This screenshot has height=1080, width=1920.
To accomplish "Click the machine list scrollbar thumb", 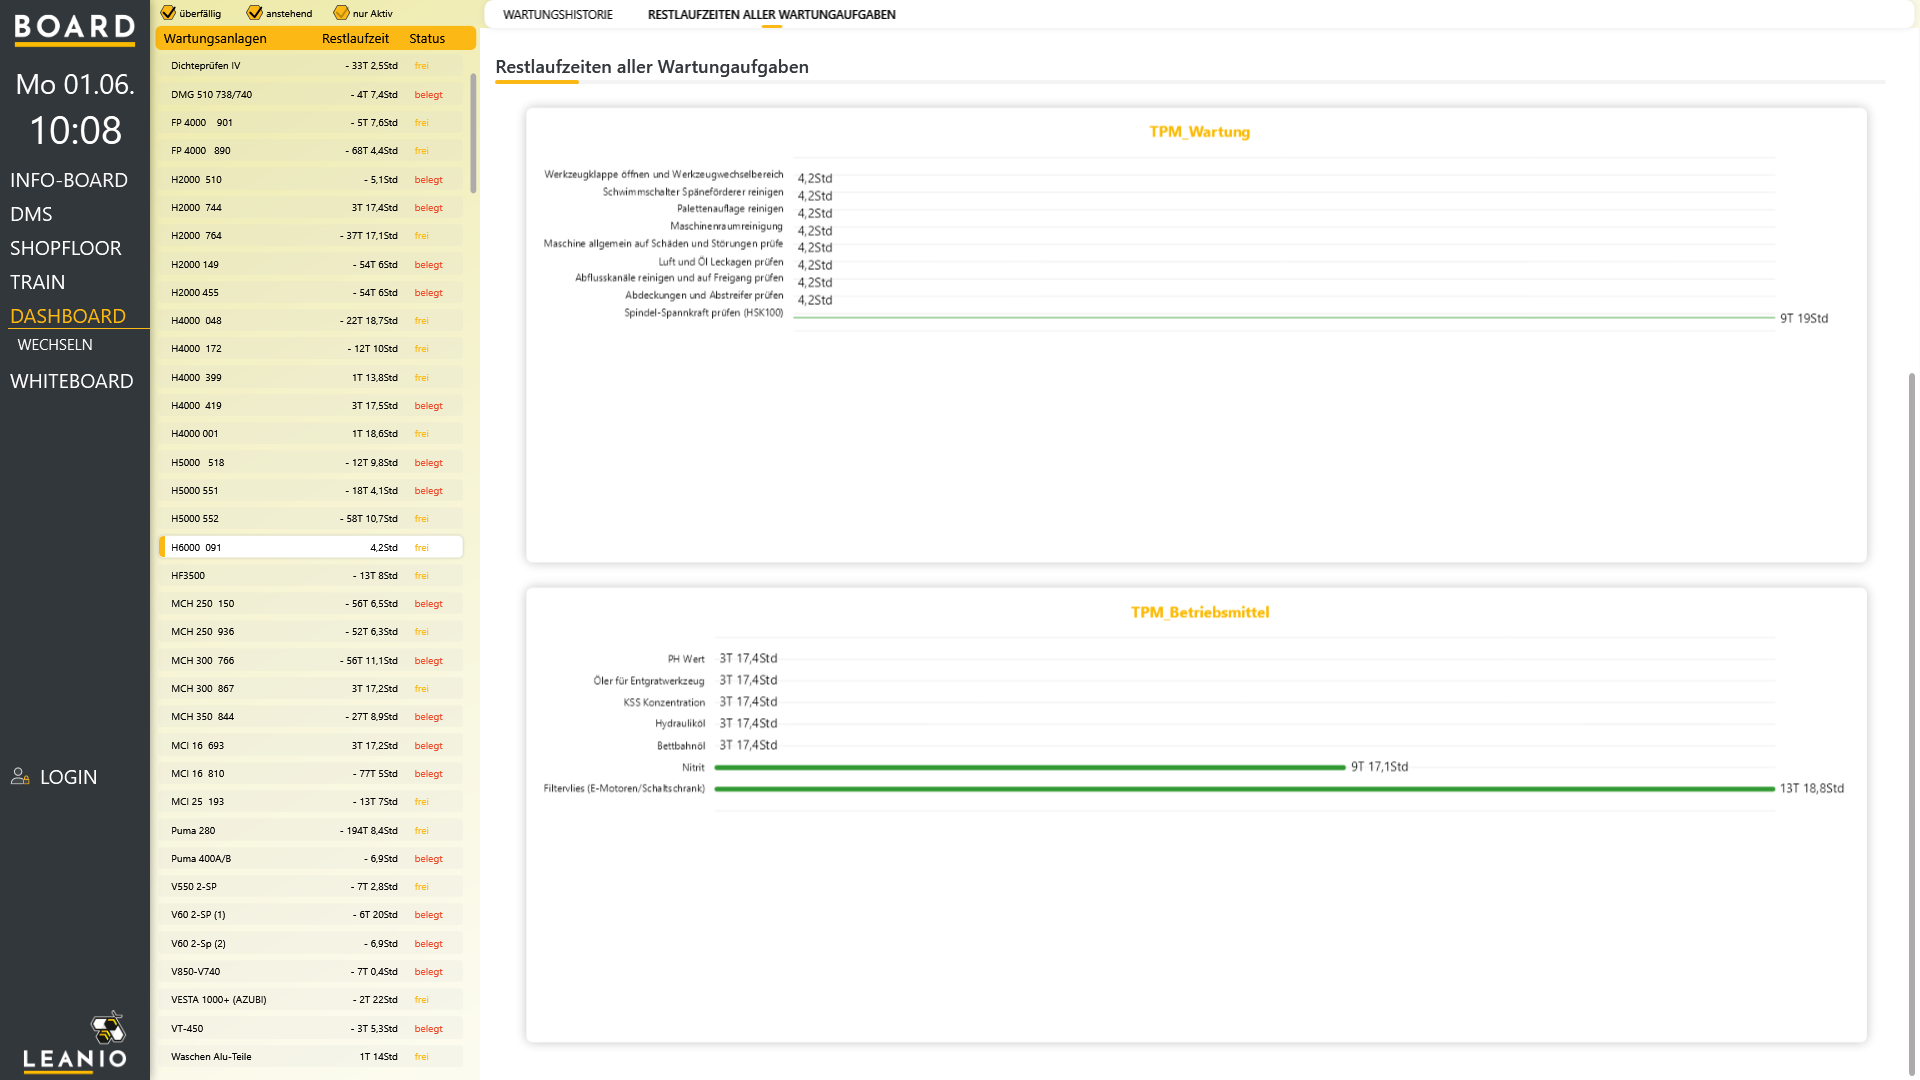I will click(x=473, y=133).
